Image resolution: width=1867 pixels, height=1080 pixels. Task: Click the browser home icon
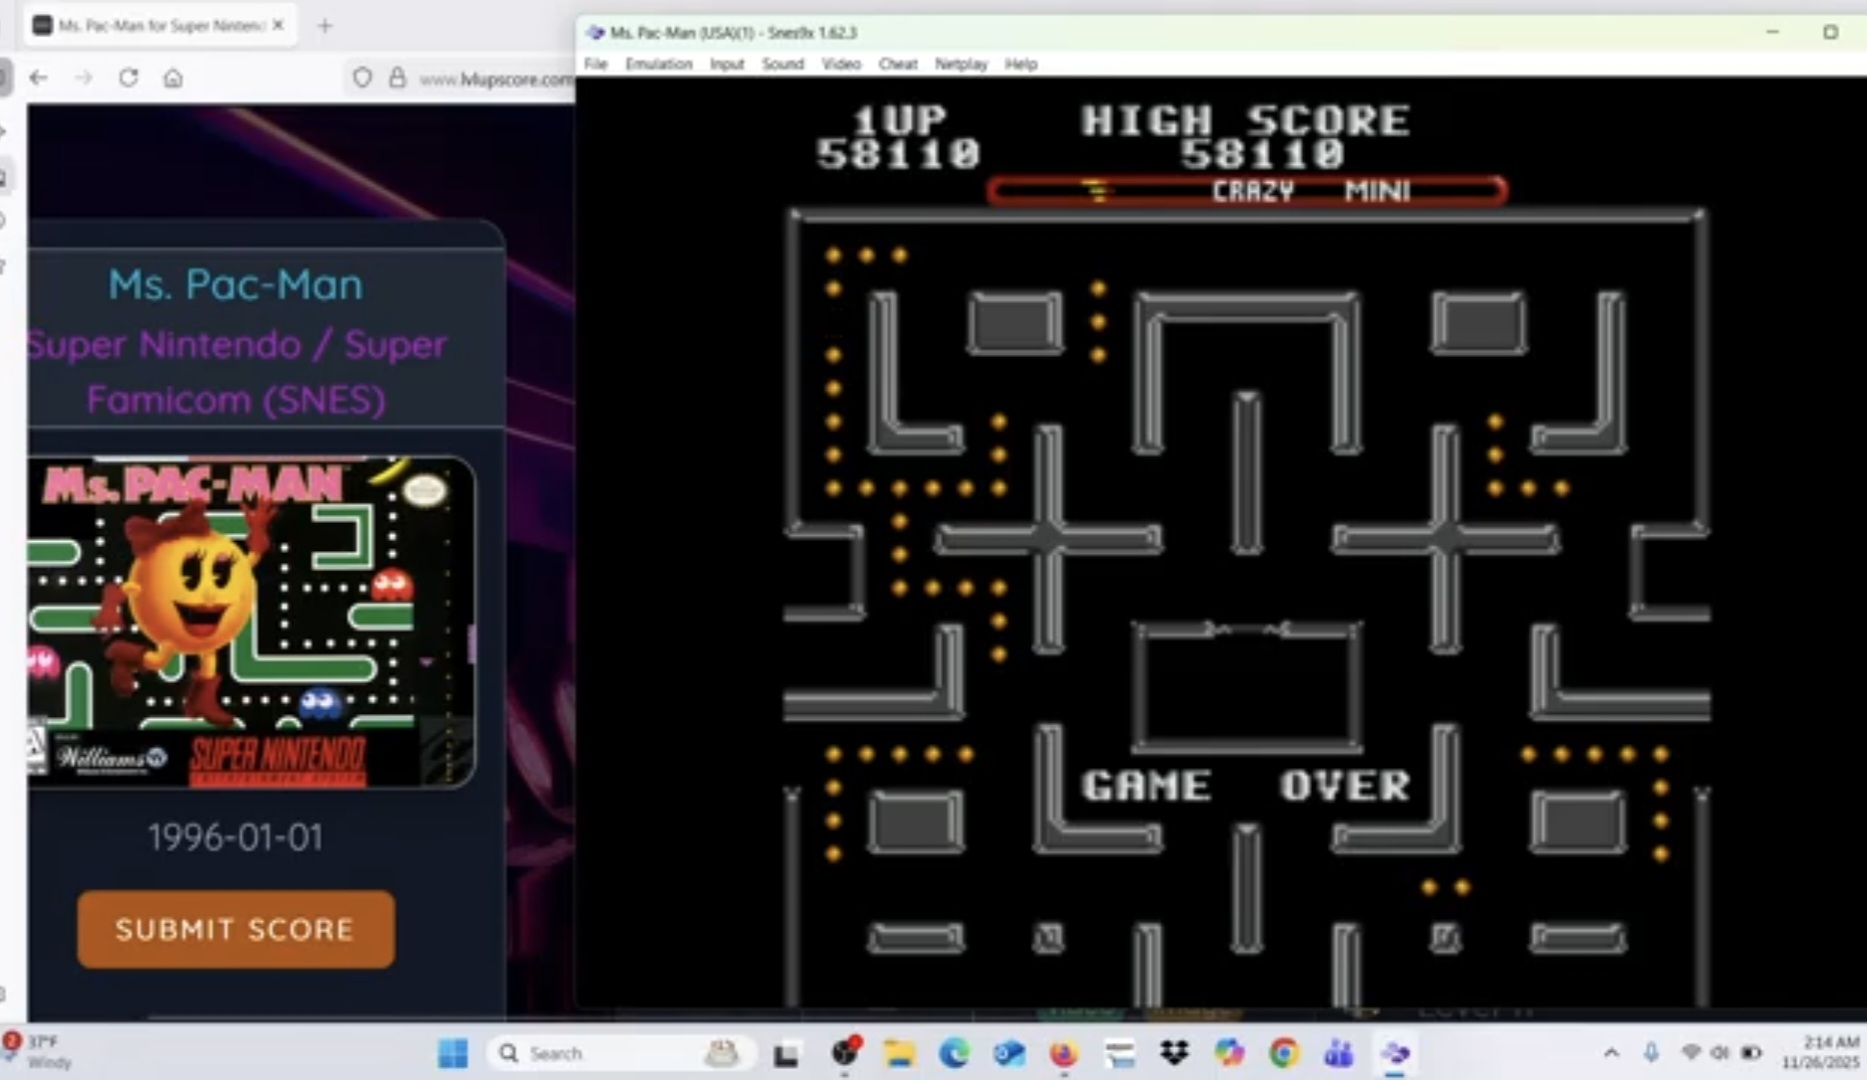point(173,78)
